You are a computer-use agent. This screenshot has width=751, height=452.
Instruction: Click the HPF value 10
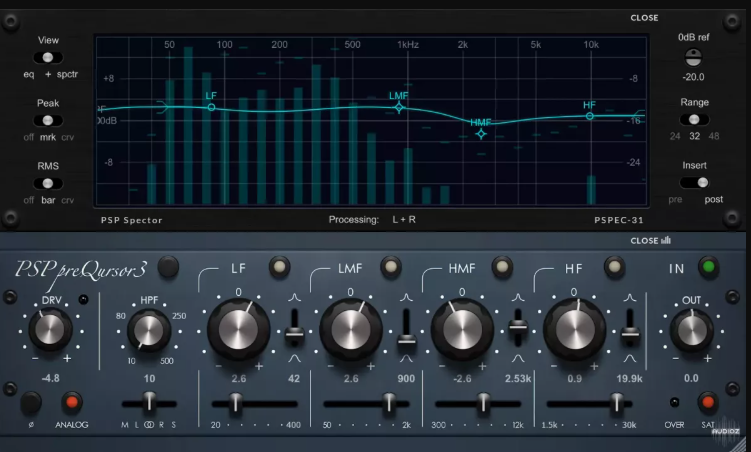click(149, 379)
